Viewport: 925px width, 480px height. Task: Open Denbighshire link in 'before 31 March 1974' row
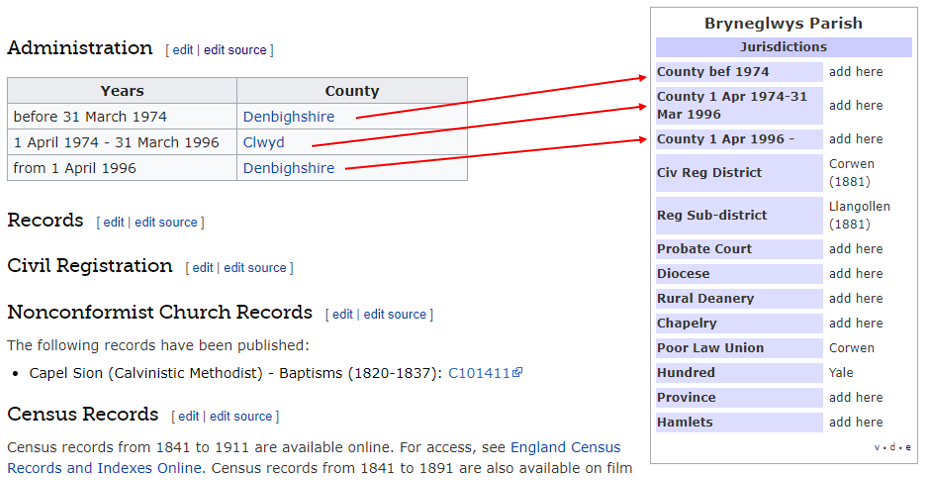coord(288,117)
